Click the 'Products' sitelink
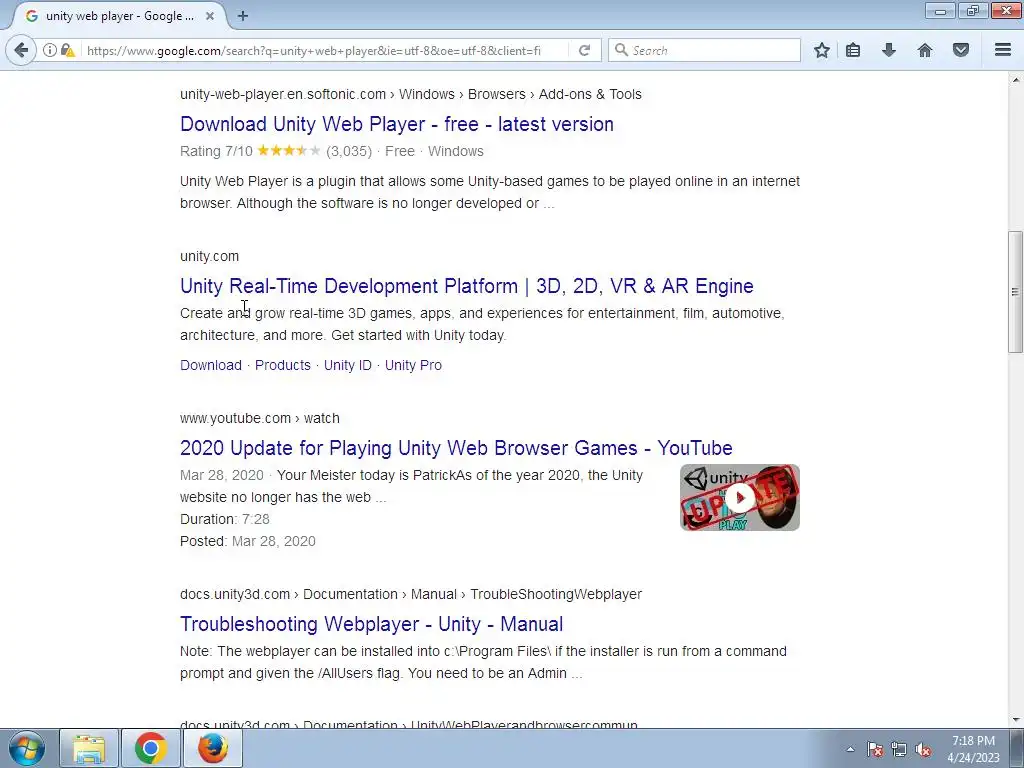Screen dimensions: 1024x768 283,365
